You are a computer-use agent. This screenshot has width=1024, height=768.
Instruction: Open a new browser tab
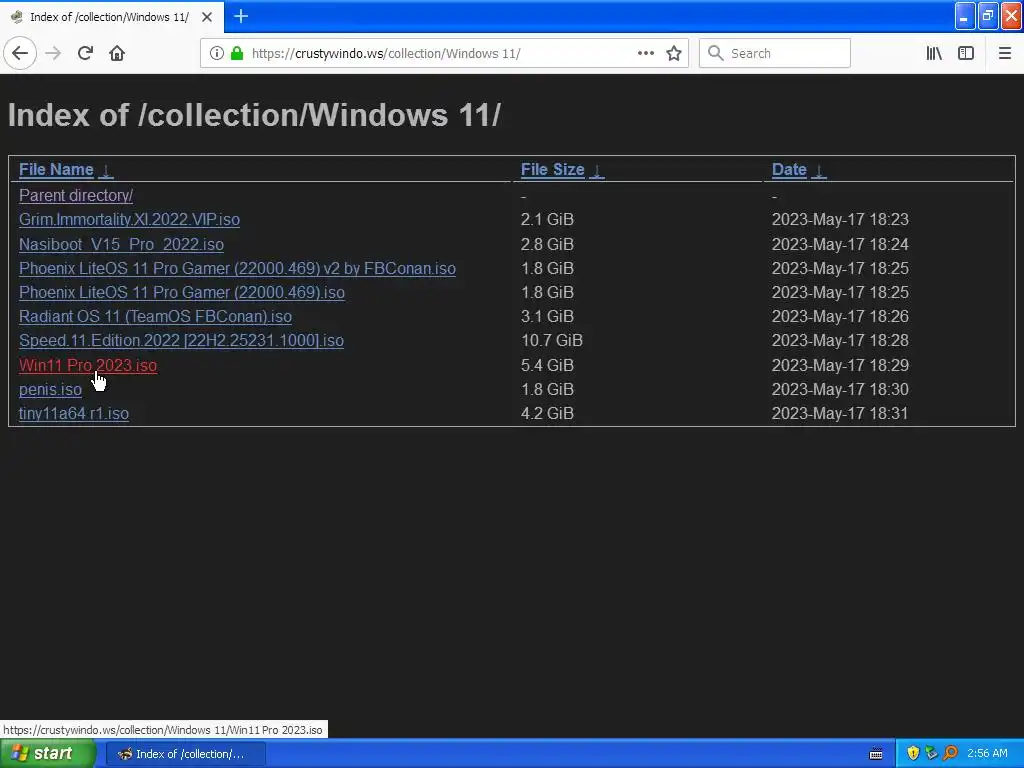click(x=240, y=16)
